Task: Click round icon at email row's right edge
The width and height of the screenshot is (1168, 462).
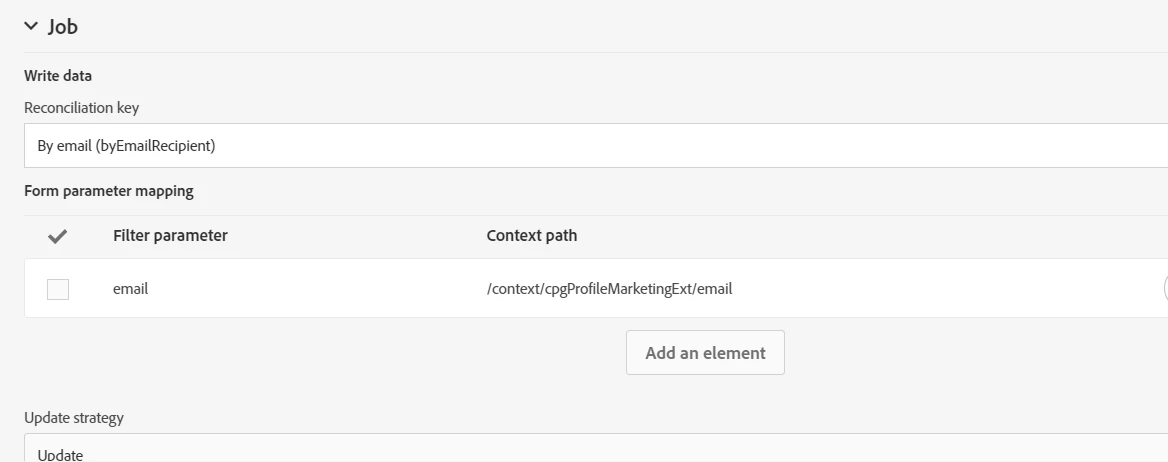Action: pos(1163,289)
